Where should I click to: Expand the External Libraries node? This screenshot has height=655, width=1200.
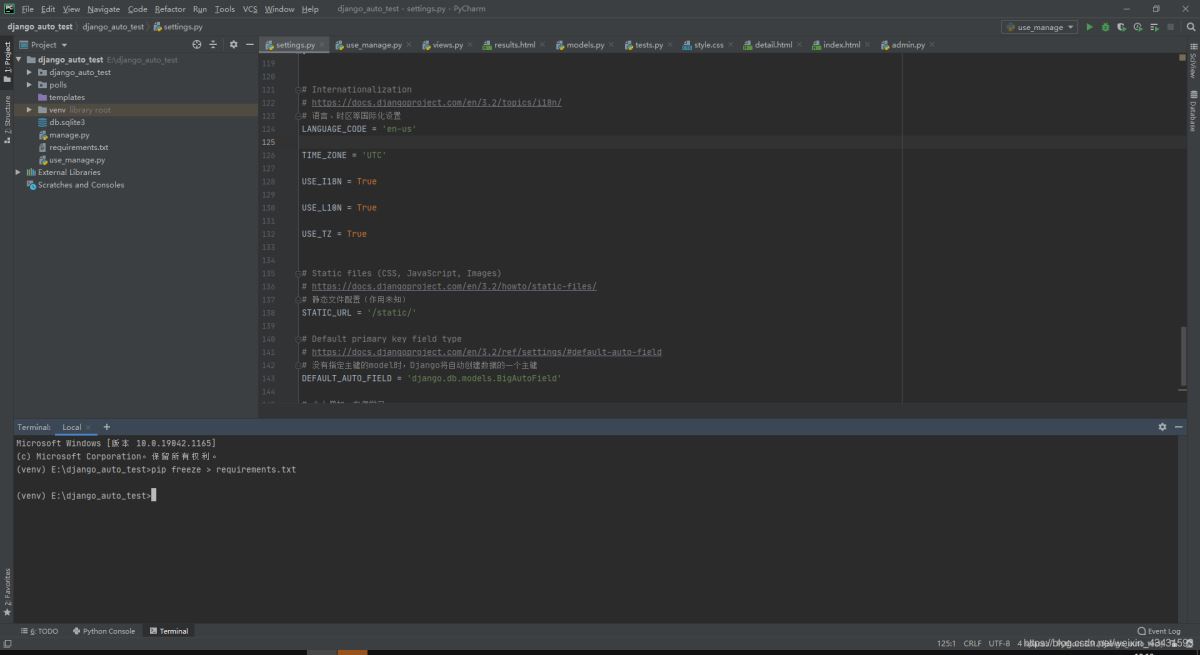(18, 172)
